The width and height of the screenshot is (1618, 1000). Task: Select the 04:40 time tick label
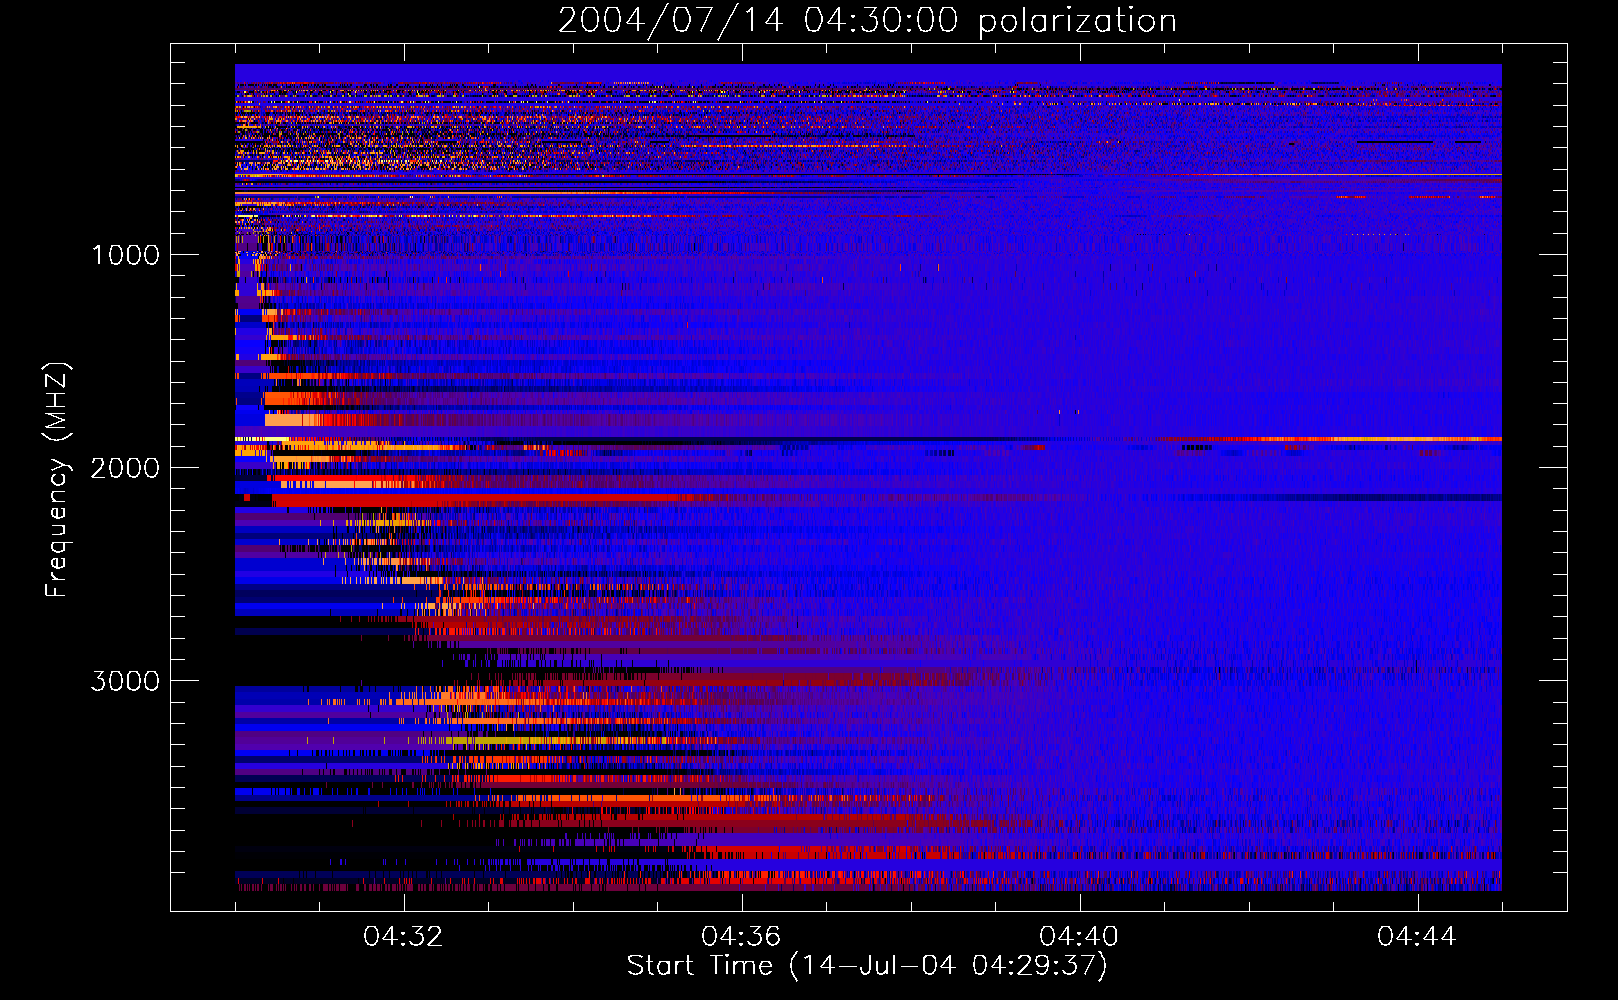[1080, 937]
